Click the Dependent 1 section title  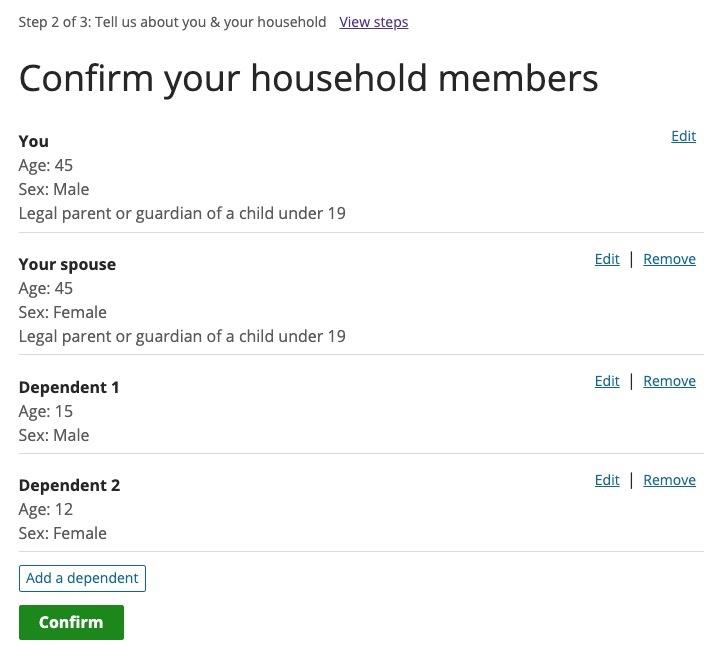69,387
